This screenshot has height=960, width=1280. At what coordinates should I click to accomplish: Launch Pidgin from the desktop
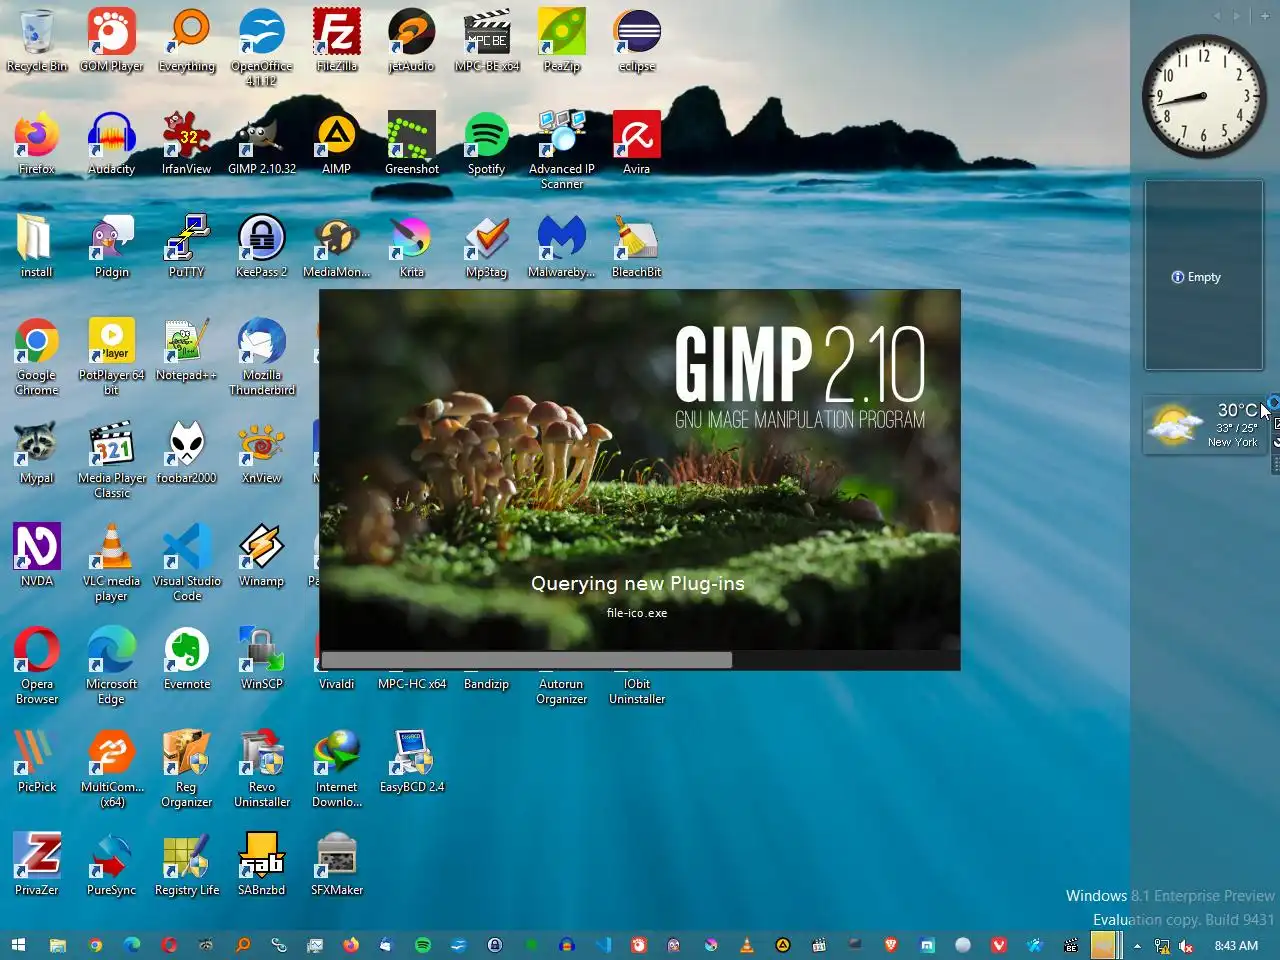(112, 247)
